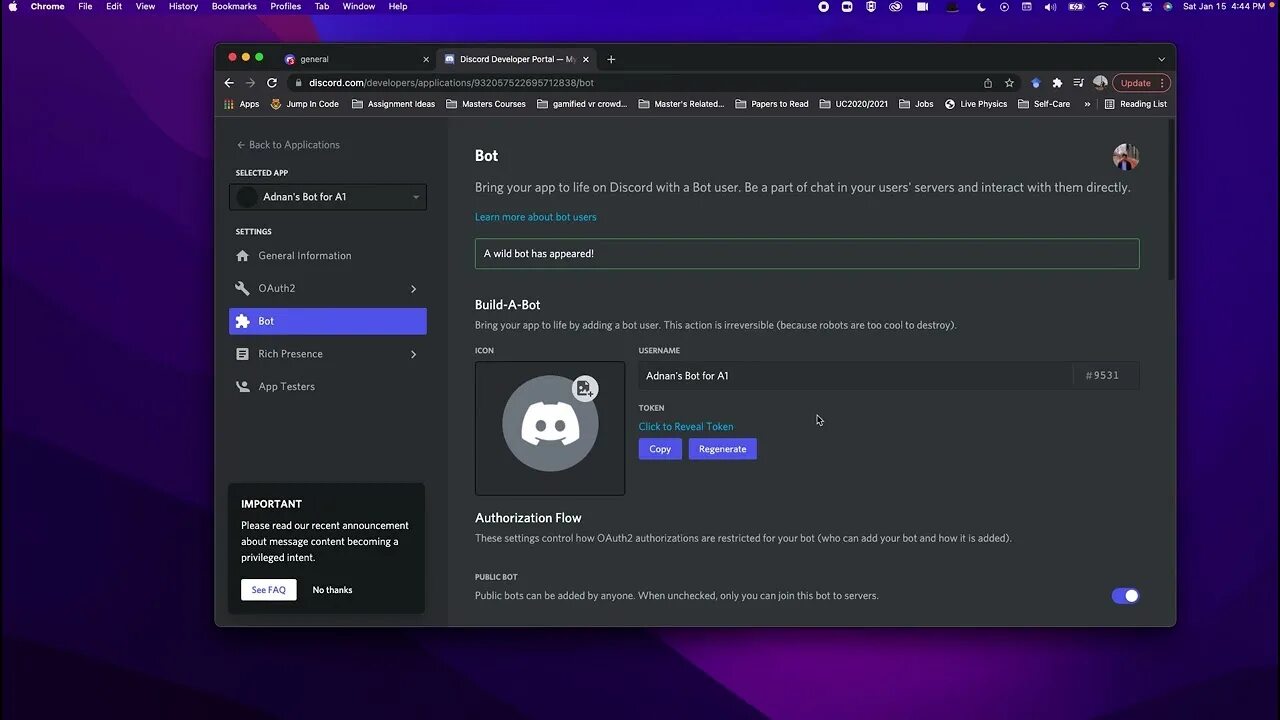This screenshot has width=1280, height=720.
Task: Select the Discord Developer Portal tab
Action: [517, 59]
